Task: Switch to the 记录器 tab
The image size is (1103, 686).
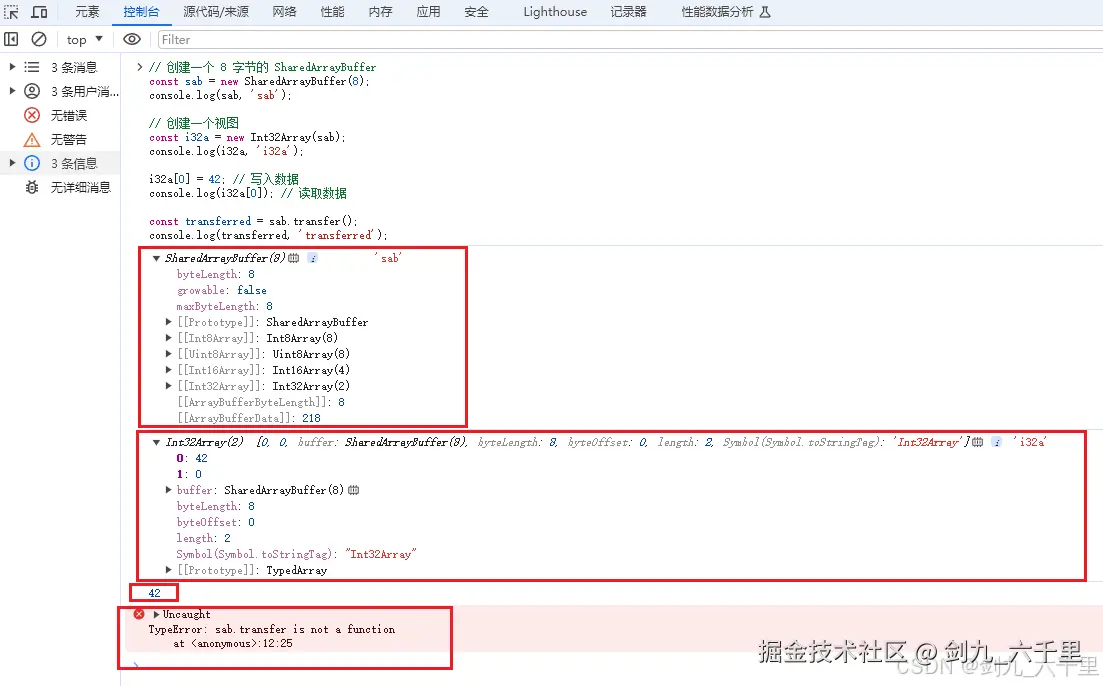Action: [x=628, y=12]
